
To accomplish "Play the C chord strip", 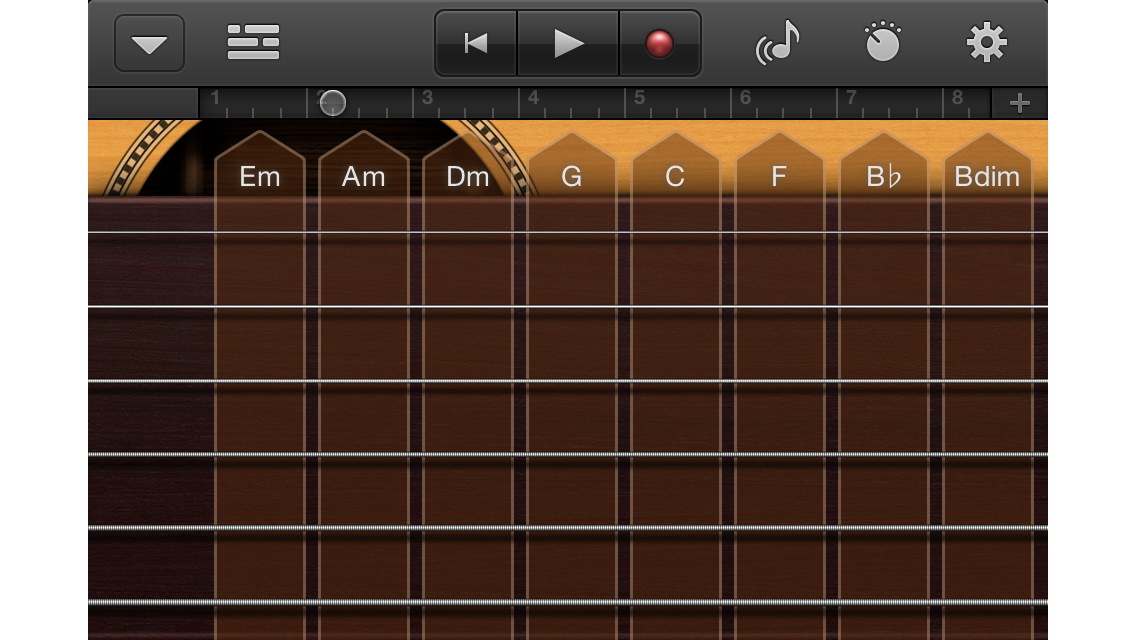I will tap(675, 384).
